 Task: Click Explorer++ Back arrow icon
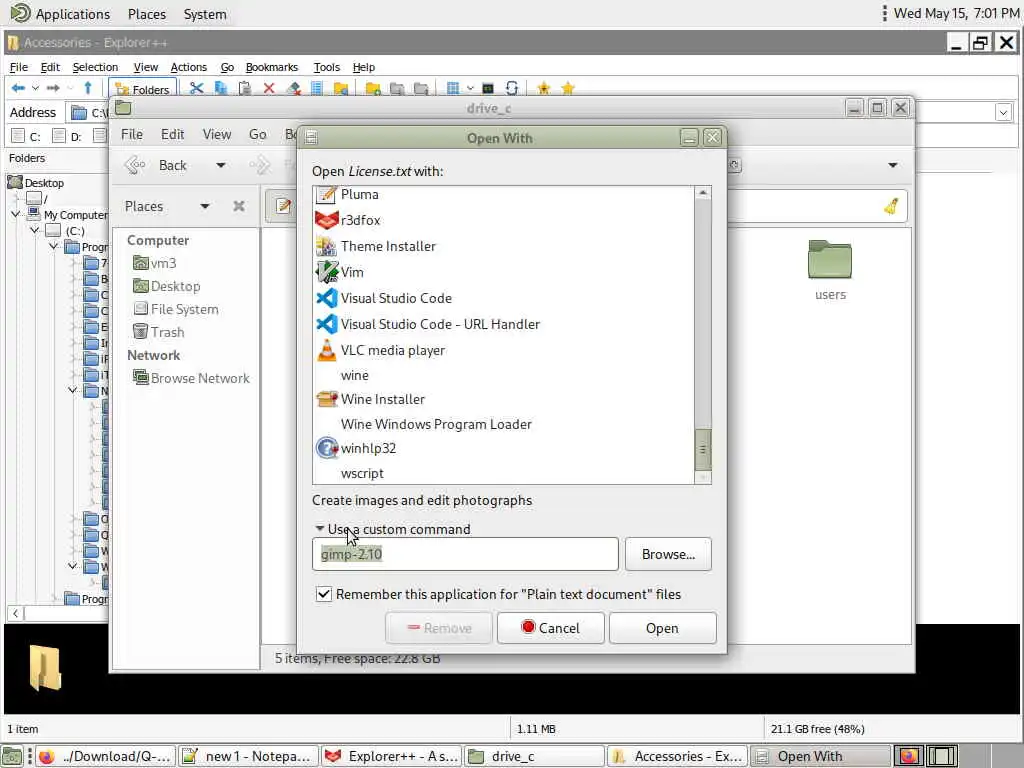click(18, 88)
